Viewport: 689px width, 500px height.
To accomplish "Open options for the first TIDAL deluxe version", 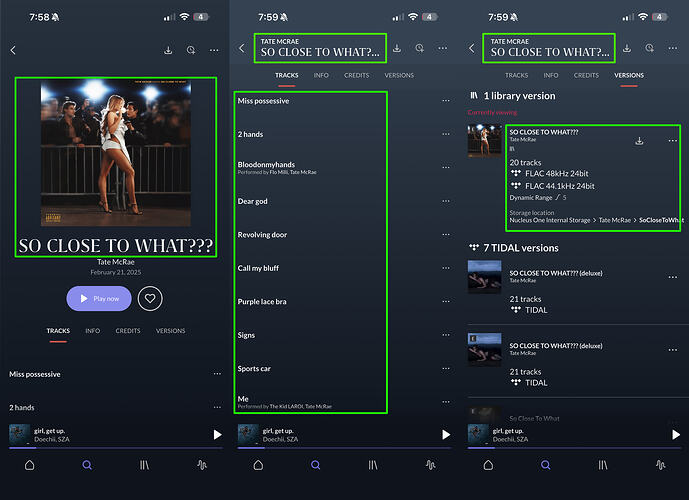I will pos(673,277).
